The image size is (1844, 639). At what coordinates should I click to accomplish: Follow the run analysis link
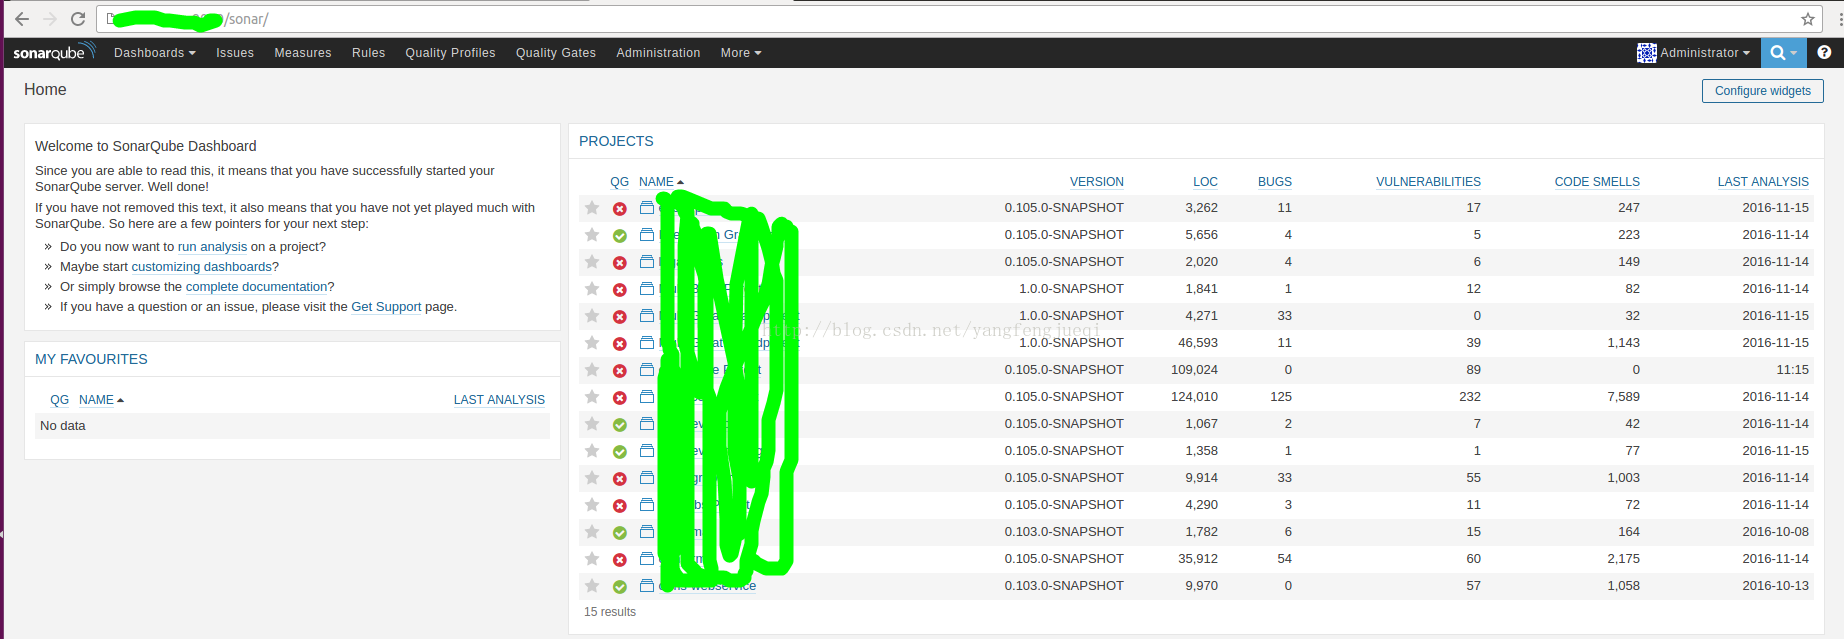tap(212, 247)
